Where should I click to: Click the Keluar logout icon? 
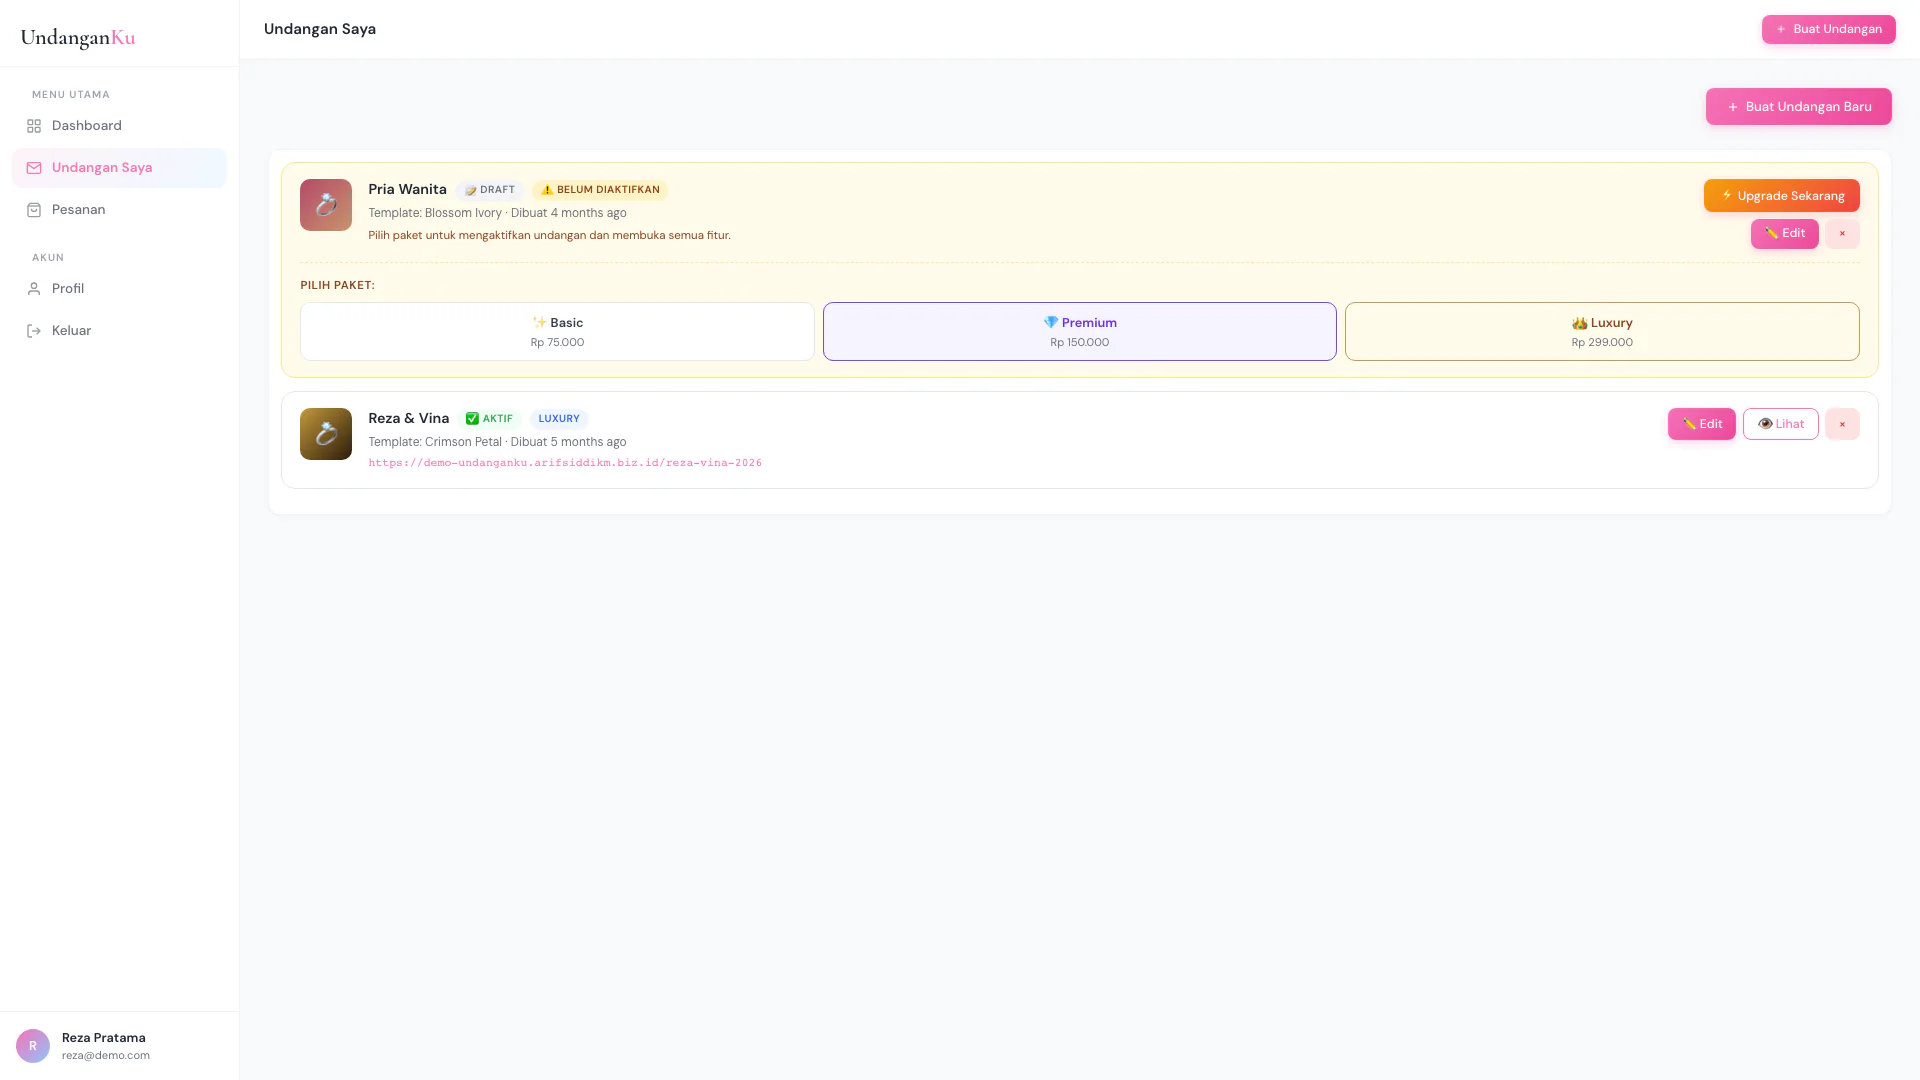(x=34, y=331)
